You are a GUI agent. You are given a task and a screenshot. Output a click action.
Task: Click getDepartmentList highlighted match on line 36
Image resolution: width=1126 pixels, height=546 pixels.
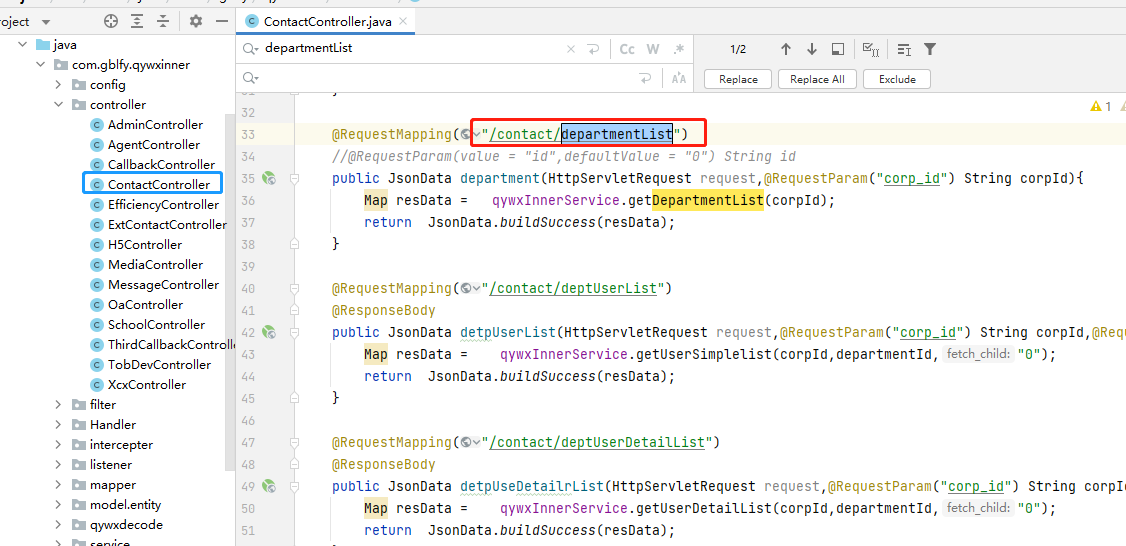tap(707, 200)
